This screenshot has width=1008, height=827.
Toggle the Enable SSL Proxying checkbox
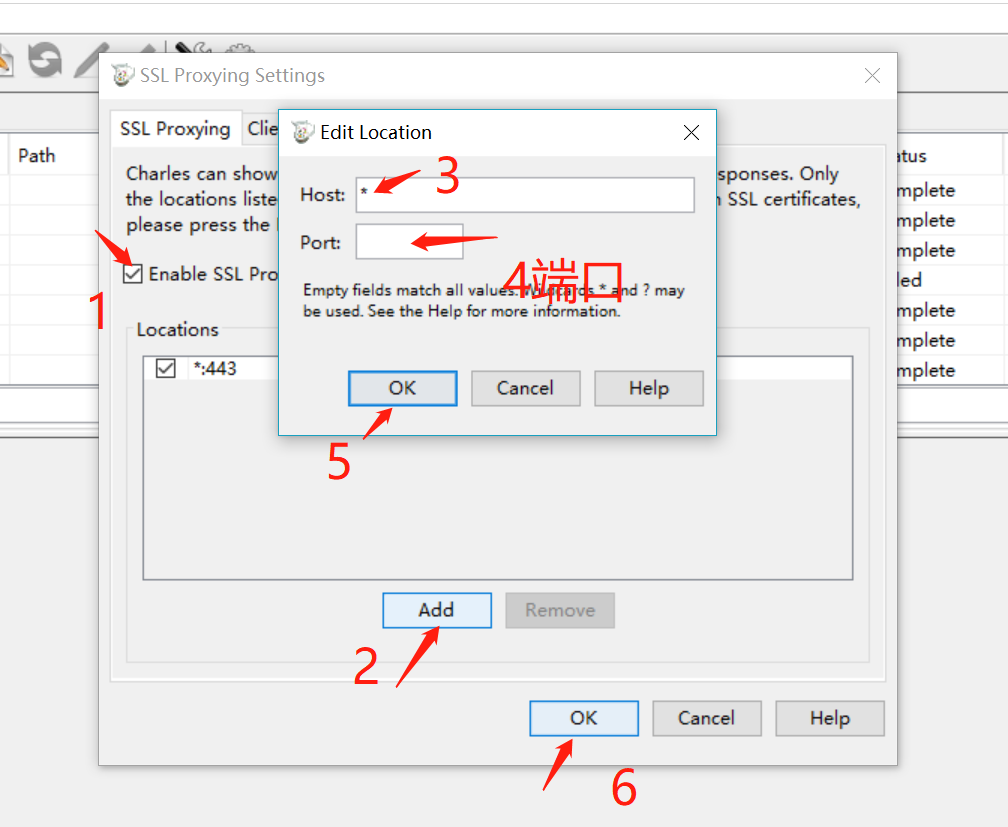tap(132, 274)
